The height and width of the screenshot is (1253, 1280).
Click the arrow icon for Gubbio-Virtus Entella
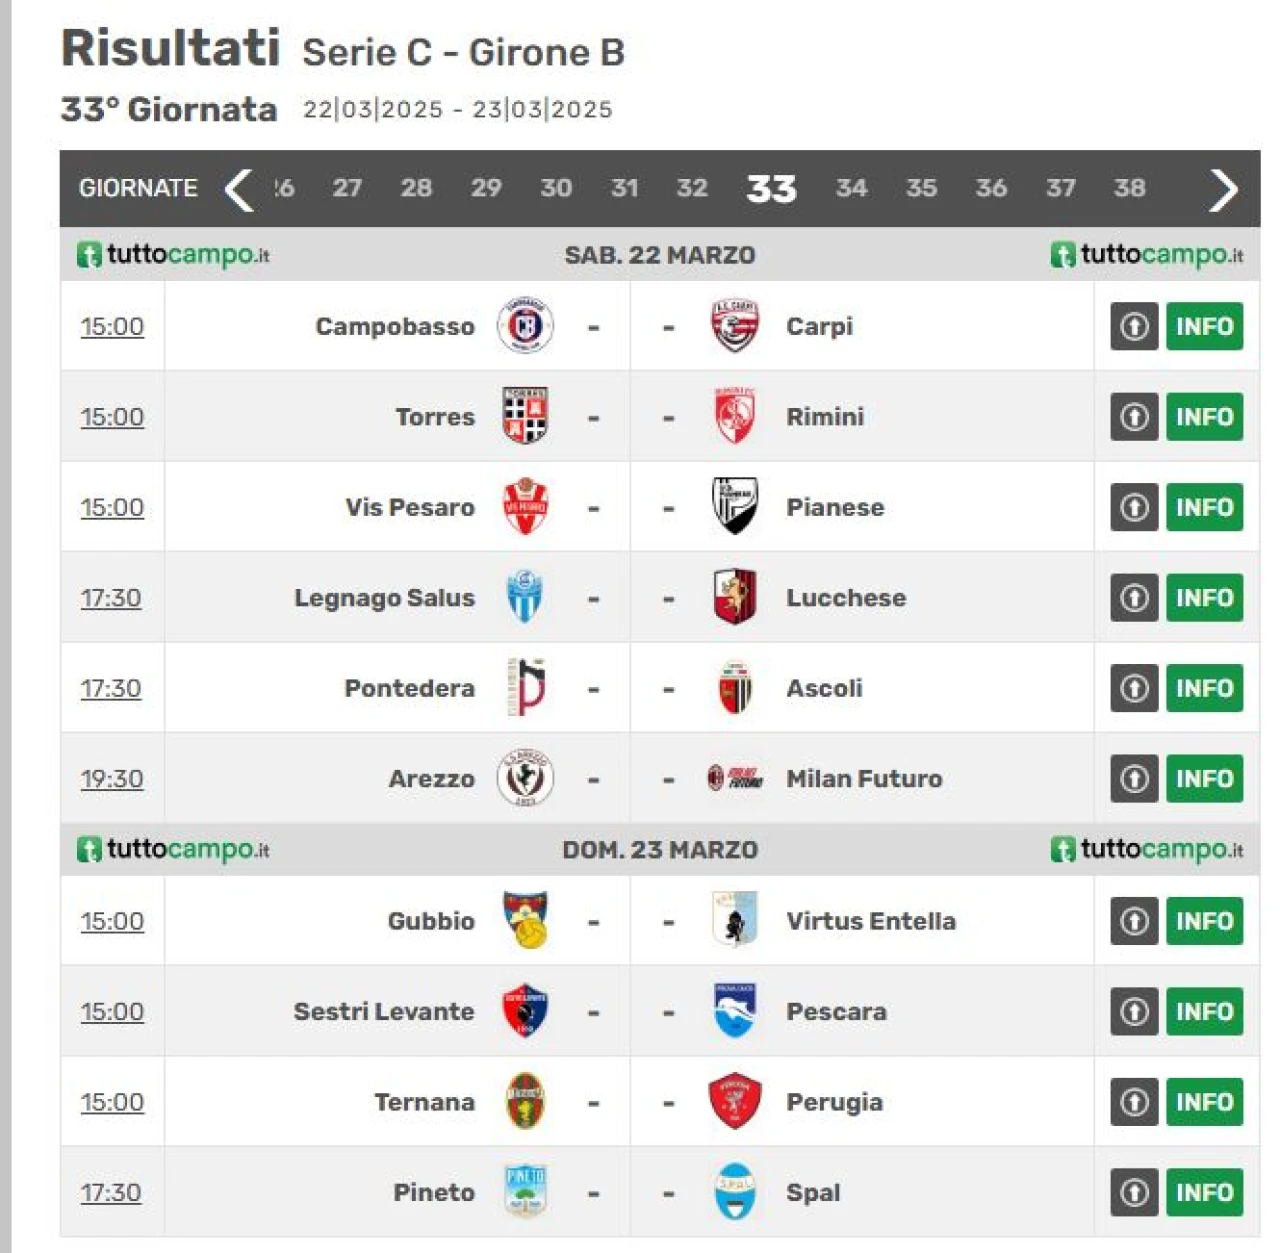click(1134, 921)
